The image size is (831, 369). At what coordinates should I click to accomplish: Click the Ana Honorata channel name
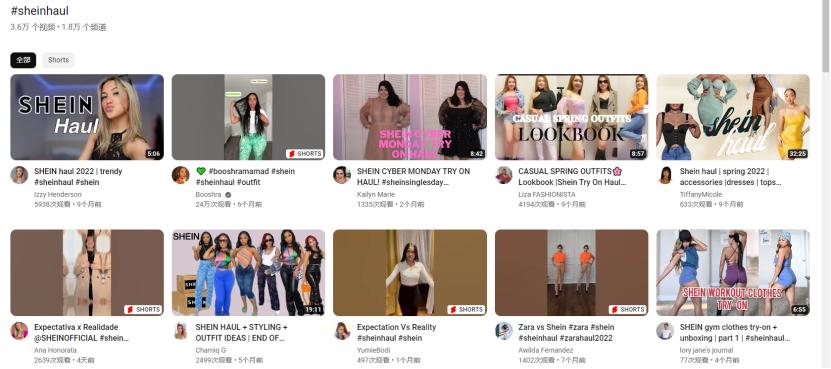click(x=55, y=350)
